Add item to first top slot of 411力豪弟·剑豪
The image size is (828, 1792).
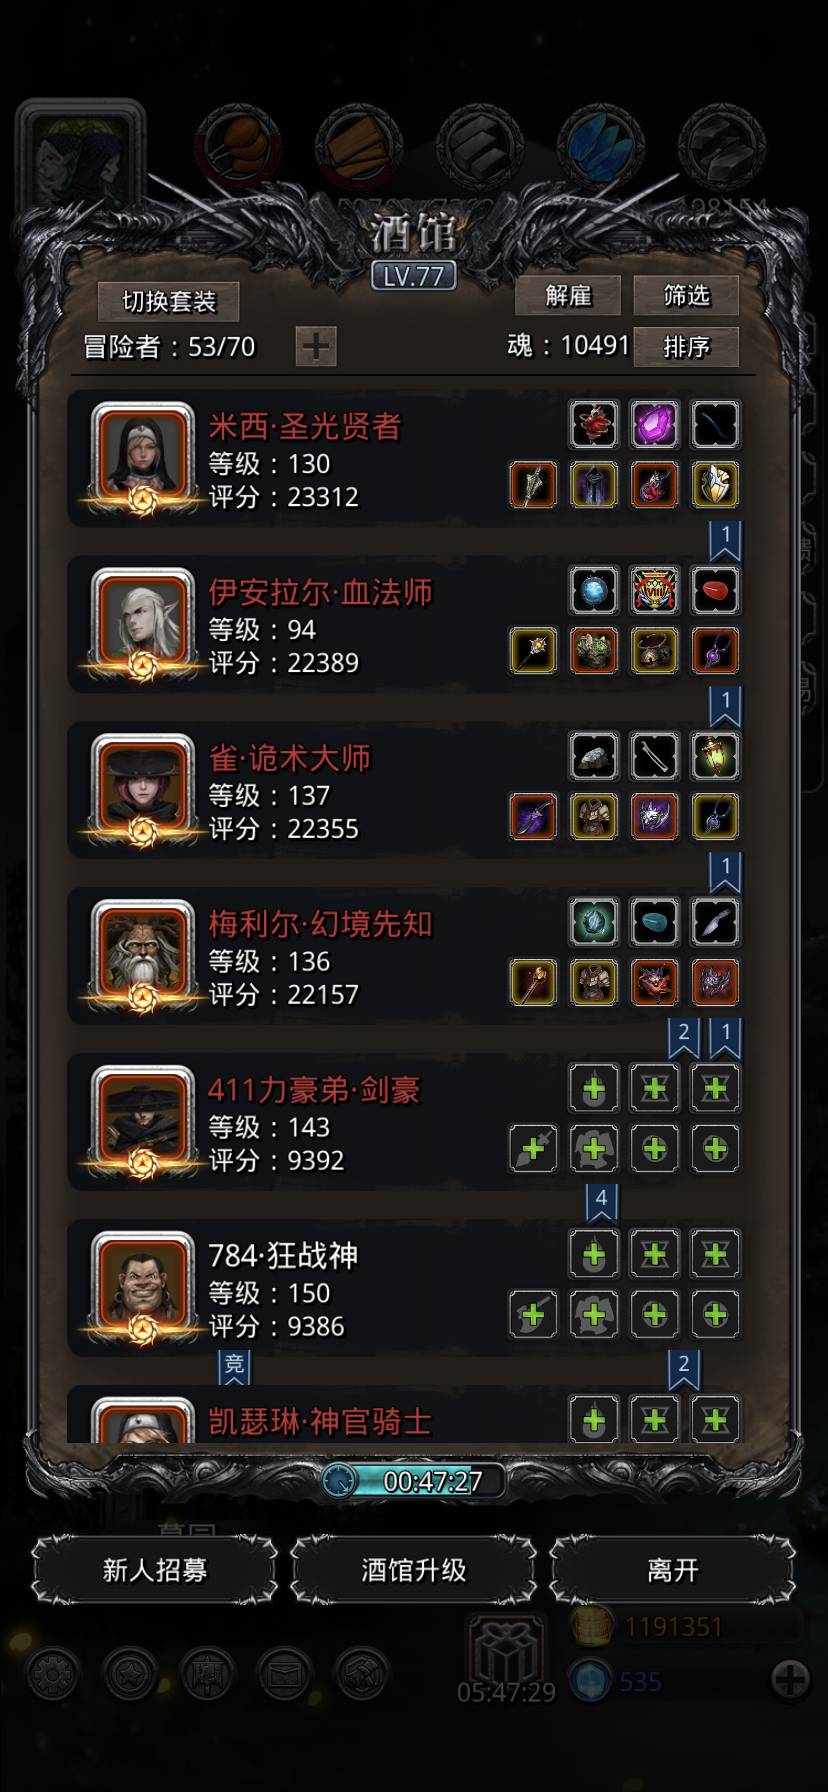point(594,1088)
